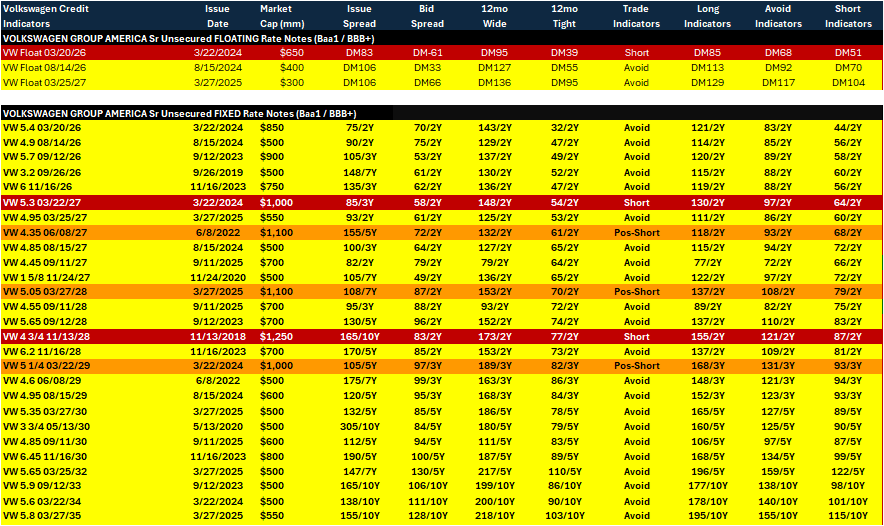Select 218/10Y in the 12mo Wide column
Viewport: 884px width, 526px height.
(x=494, y=516)
